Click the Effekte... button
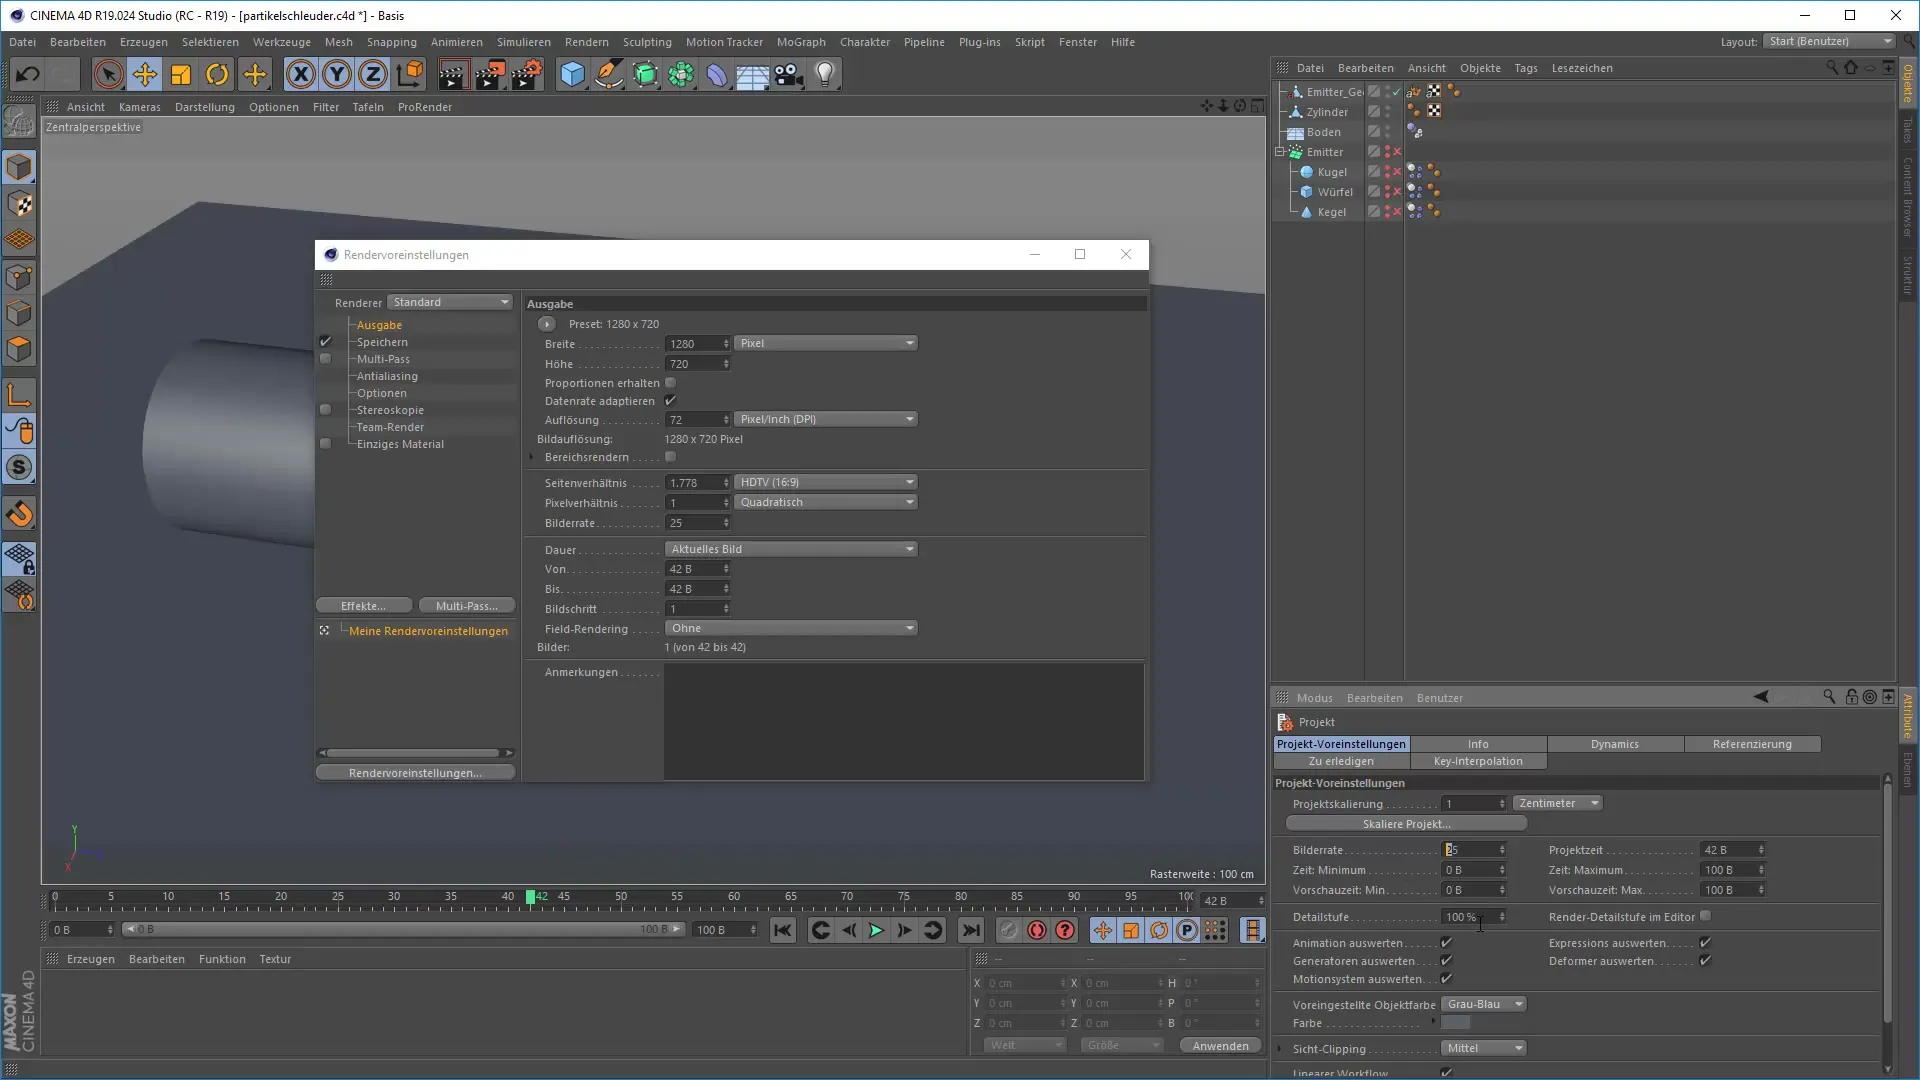This screenshot has height=1080, width=1920. click(364, 606)
